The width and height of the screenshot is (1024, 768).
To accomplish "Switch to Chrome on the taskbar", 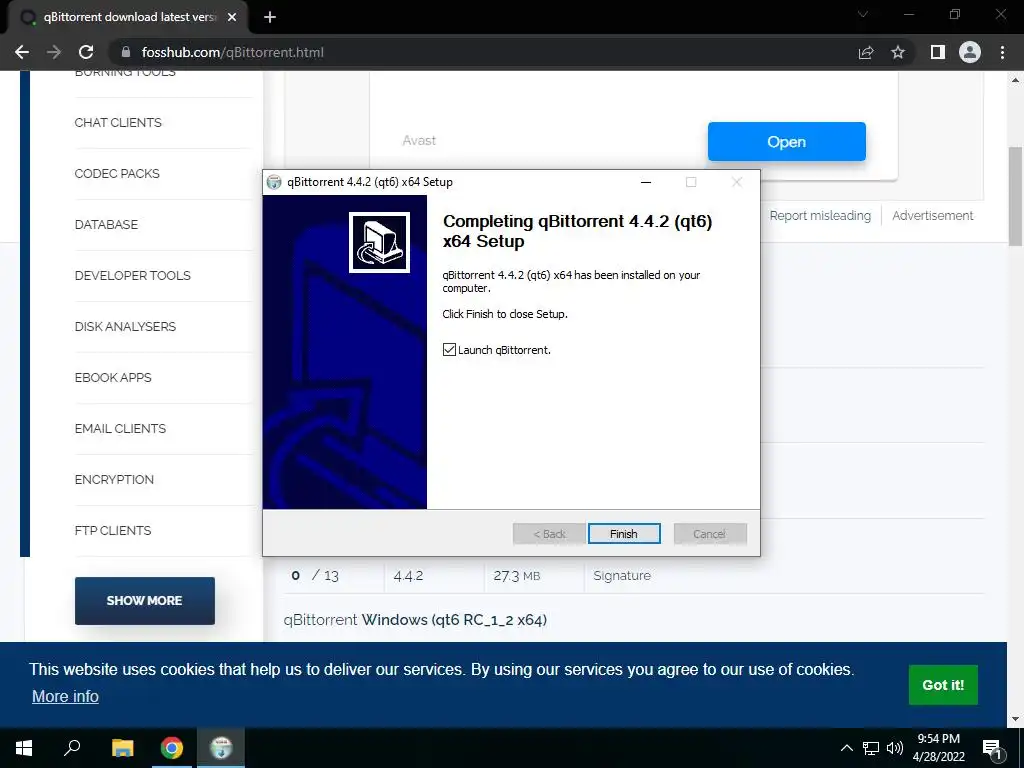I will (172, 748).
